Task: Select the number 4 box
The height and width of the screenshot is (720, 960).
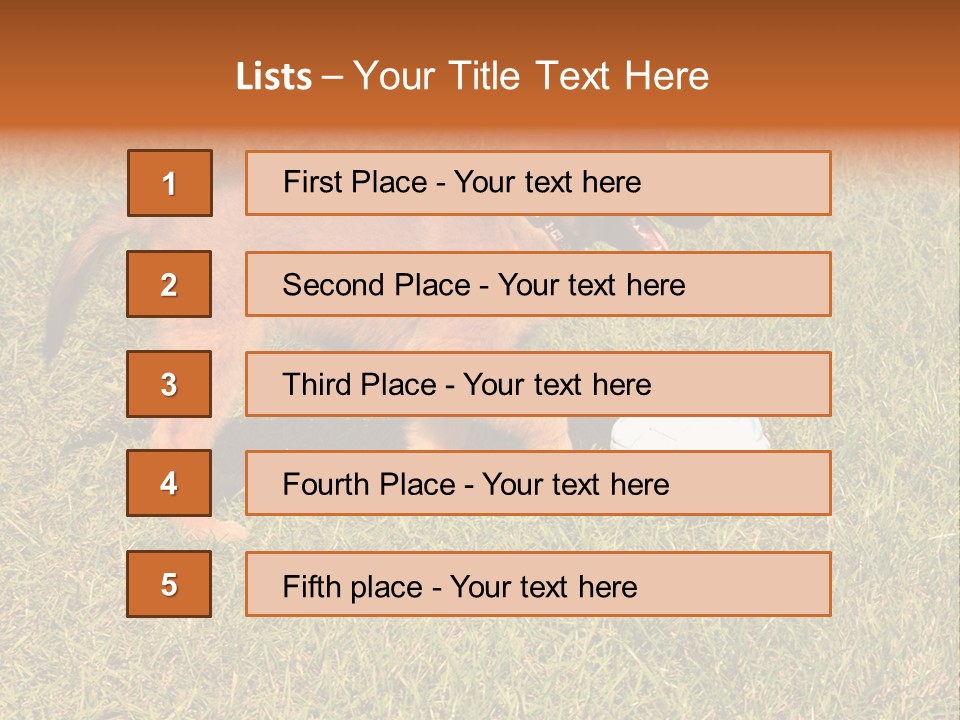Action: 169,483
